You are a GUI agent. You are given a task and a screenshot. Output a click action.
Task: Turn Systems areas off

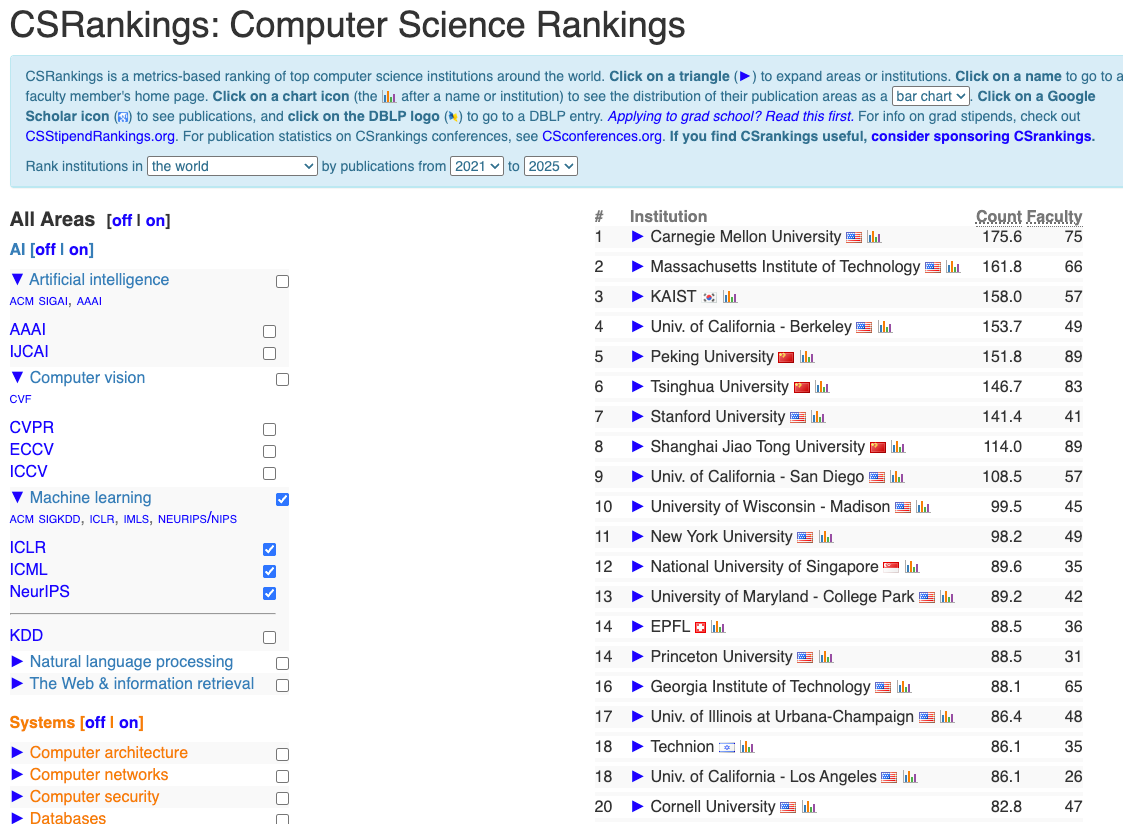tap(95, 722)
